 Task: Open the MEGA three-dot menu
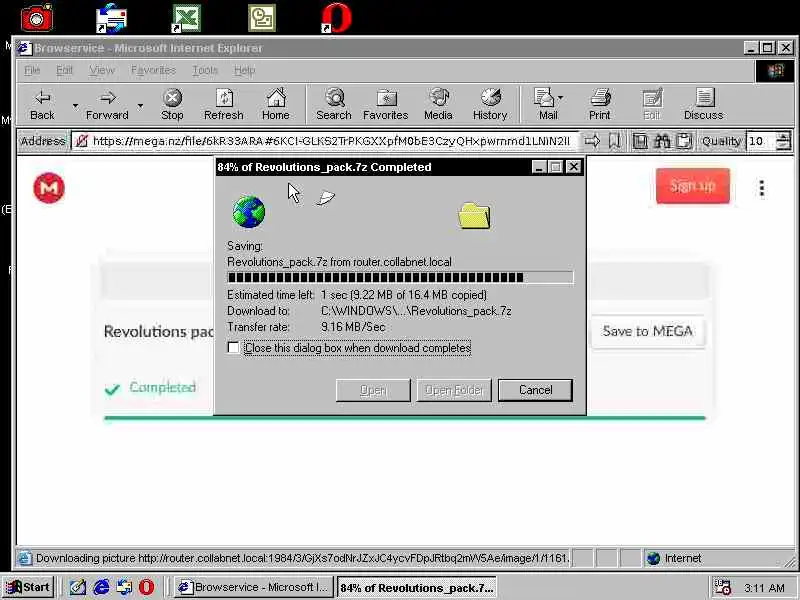[x=762, y=188]
